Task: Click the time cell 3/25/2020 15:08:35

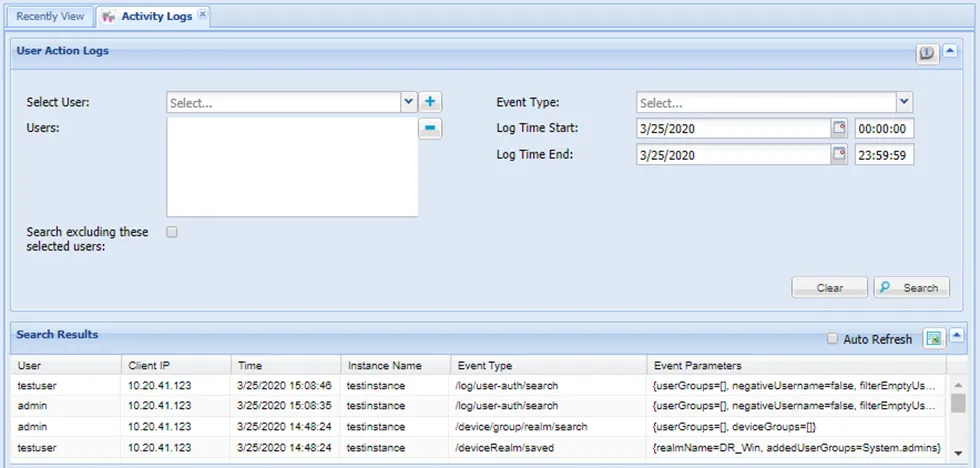Action: coord(286,406)
